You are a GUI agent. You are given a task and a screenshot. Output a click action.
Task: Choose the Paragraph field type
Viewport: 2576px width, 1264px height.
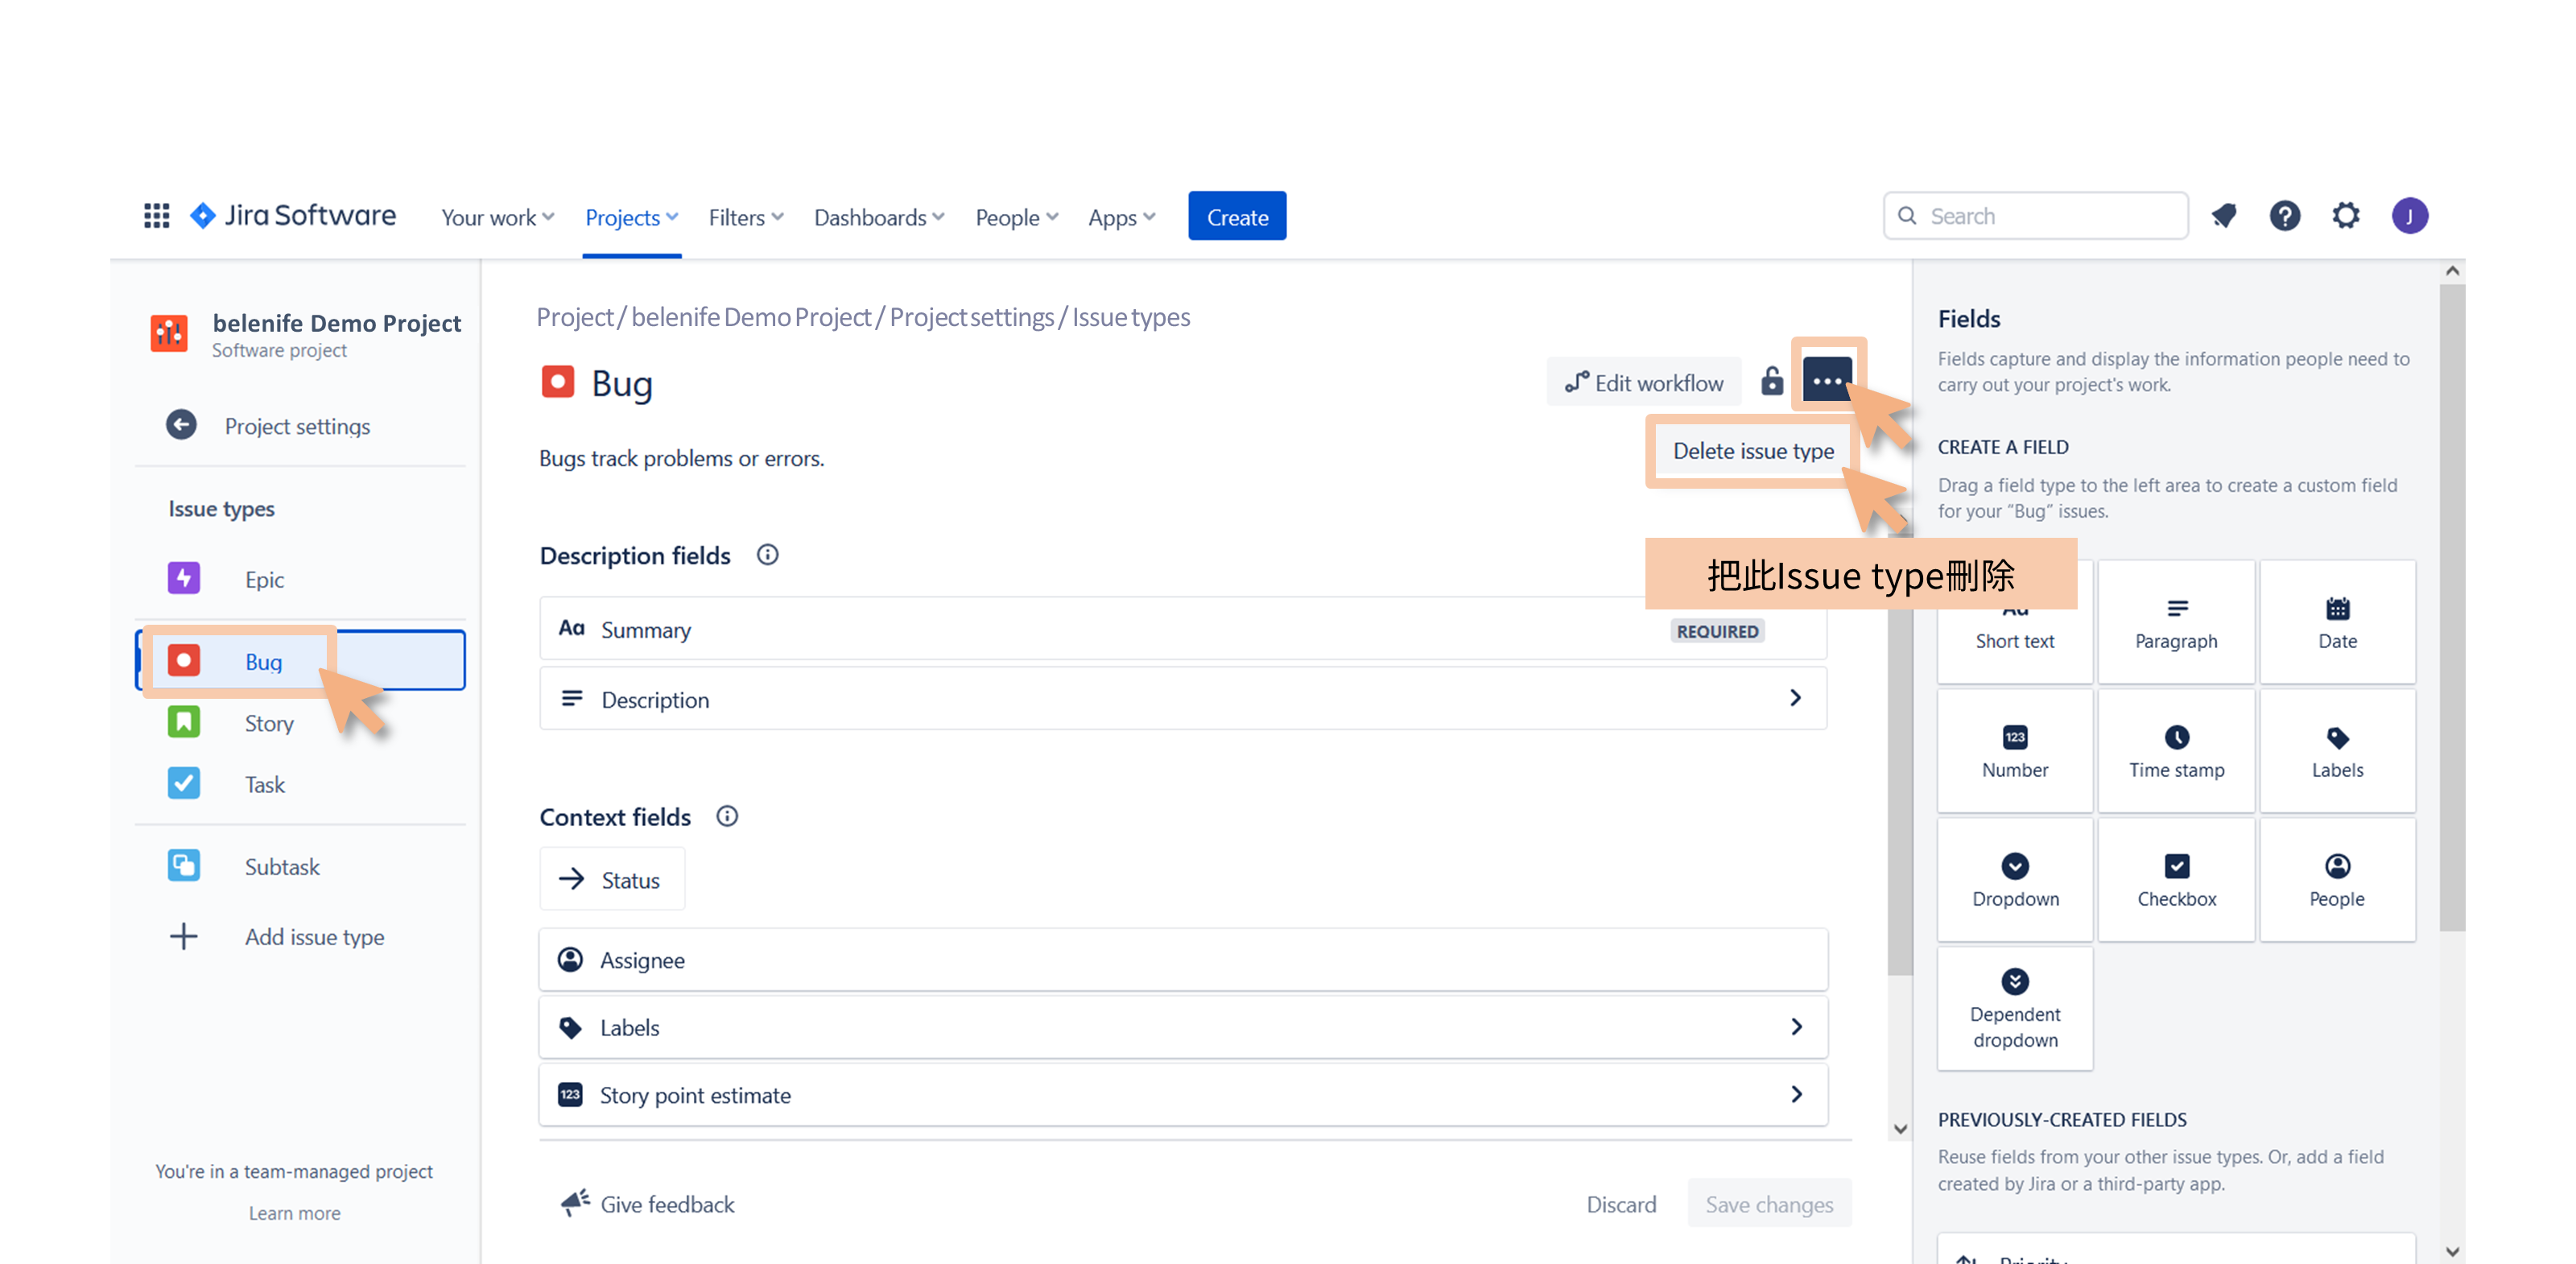tap(2176, 623)
